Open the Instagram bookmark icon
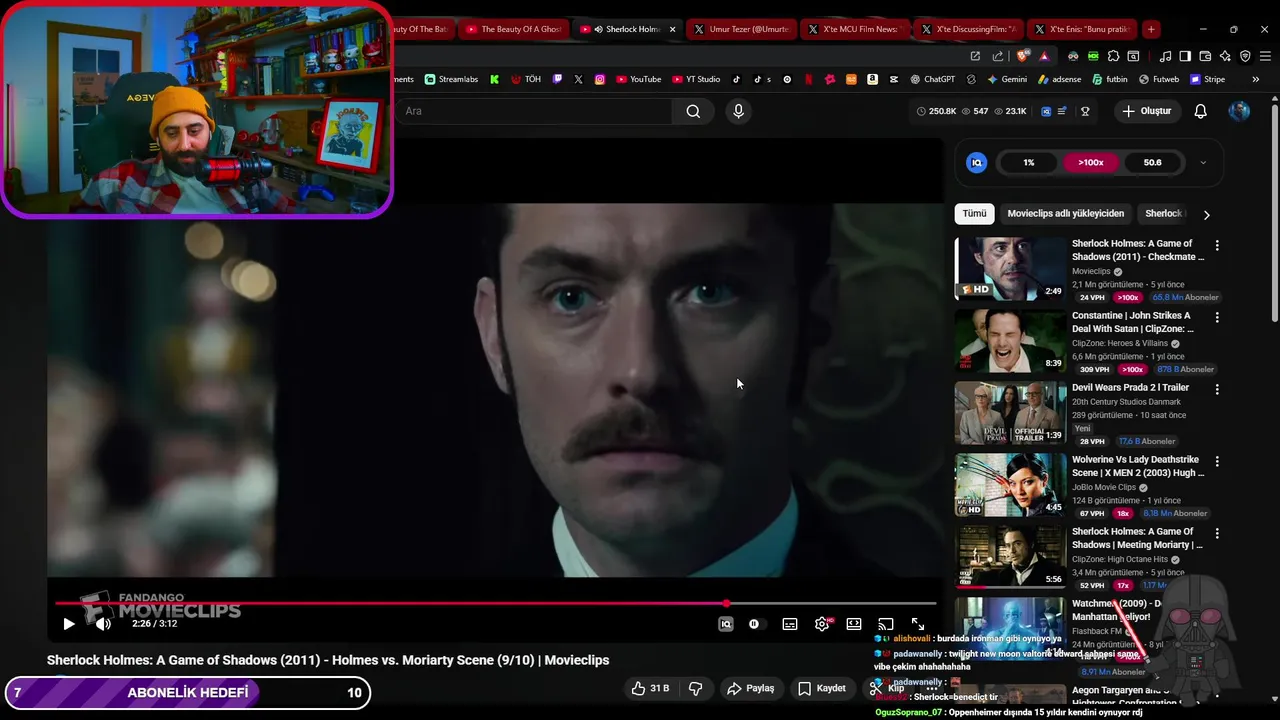 tap(600, 79)
